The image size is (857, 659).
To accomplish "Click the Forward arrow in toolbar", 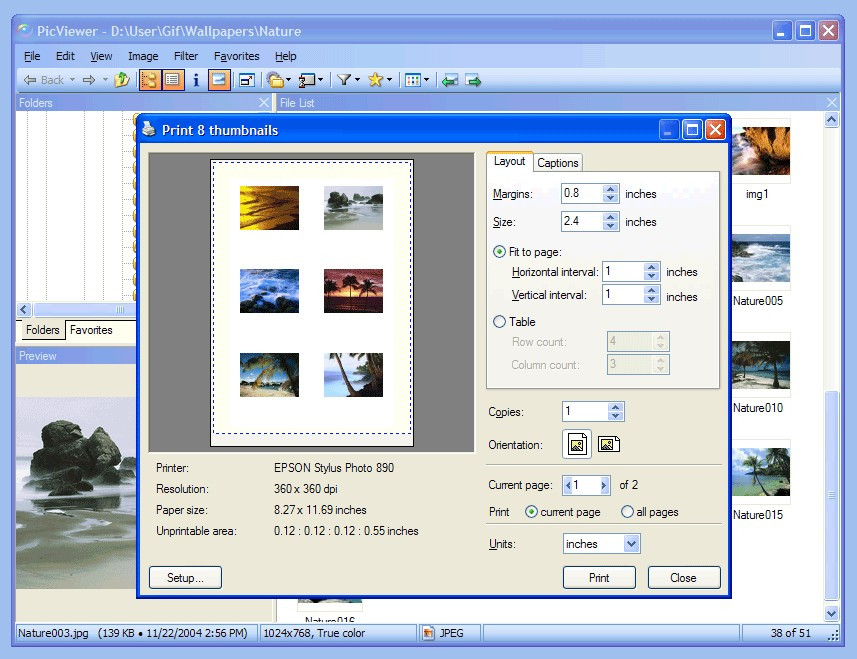I will (89, 80).
